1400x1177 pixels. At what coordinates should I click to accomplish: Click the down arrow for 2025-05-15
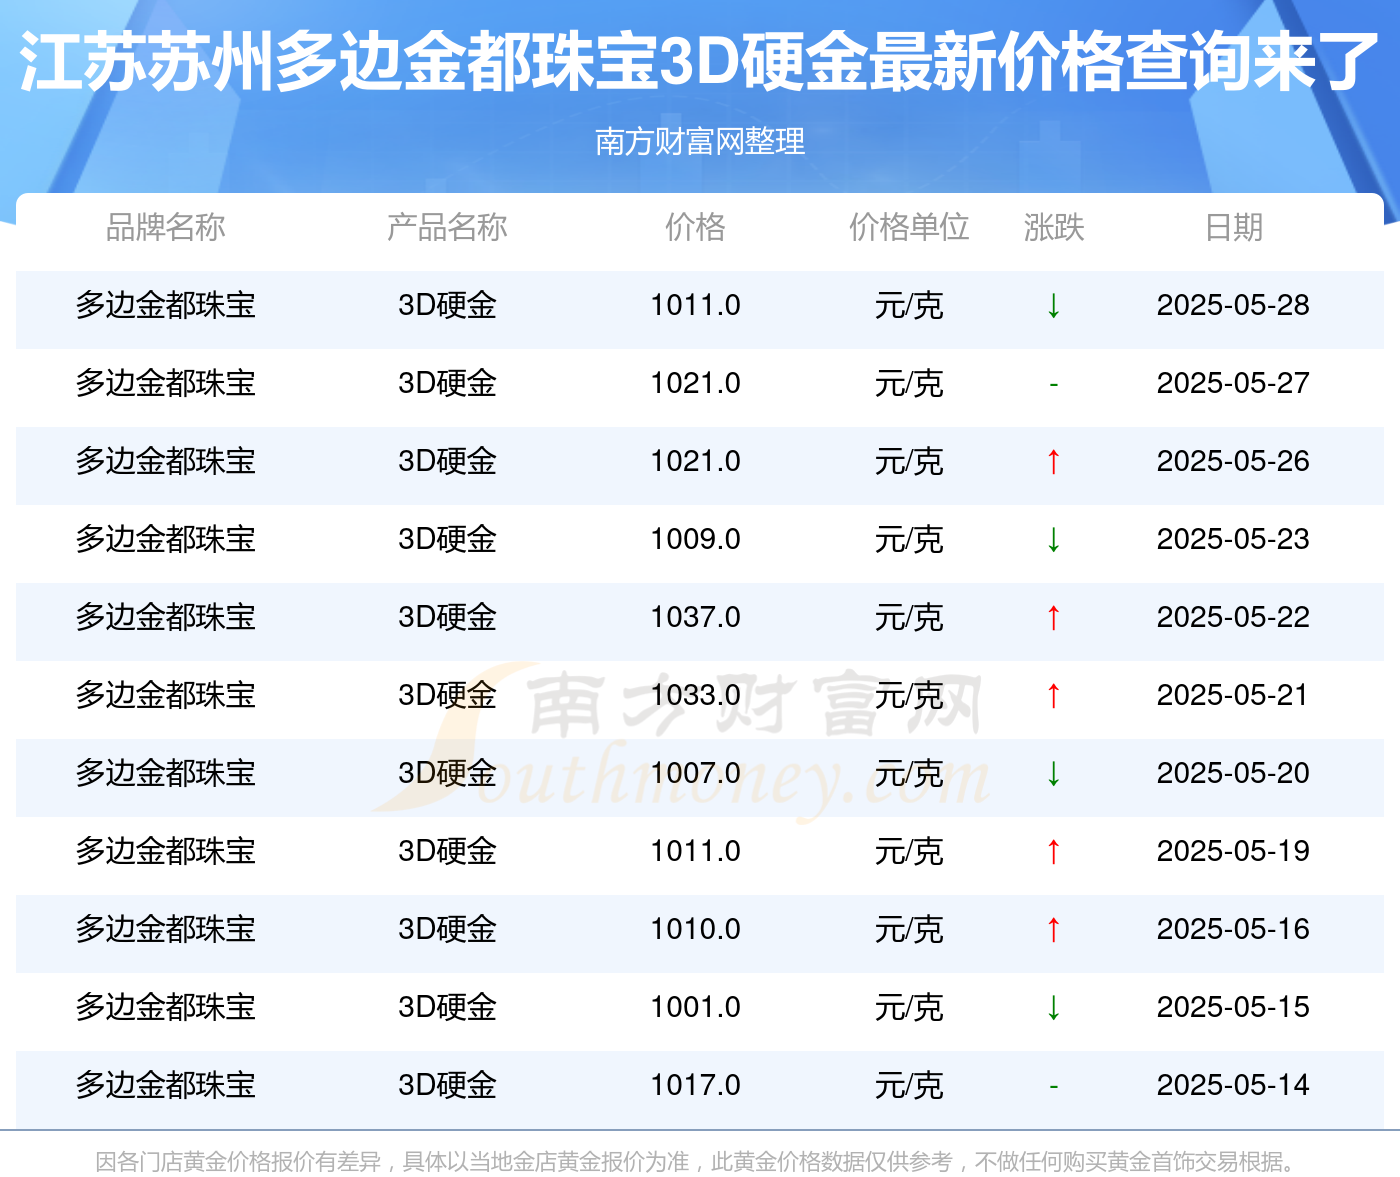tap(1053, 1007)
